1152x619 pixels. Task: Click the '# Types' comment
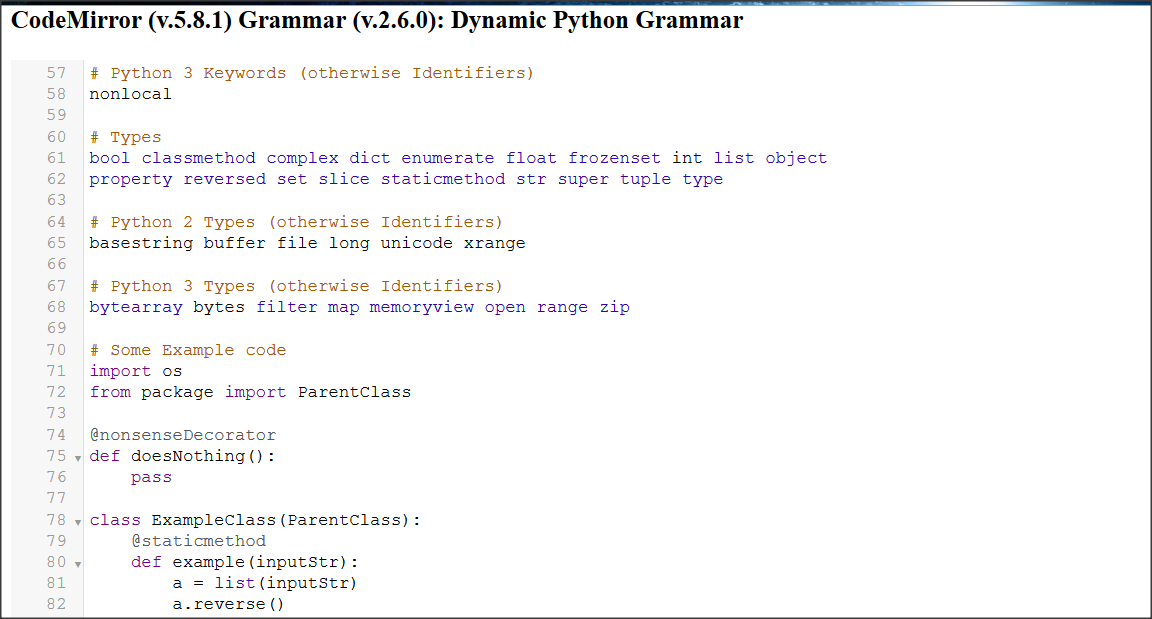pos(126,137)
